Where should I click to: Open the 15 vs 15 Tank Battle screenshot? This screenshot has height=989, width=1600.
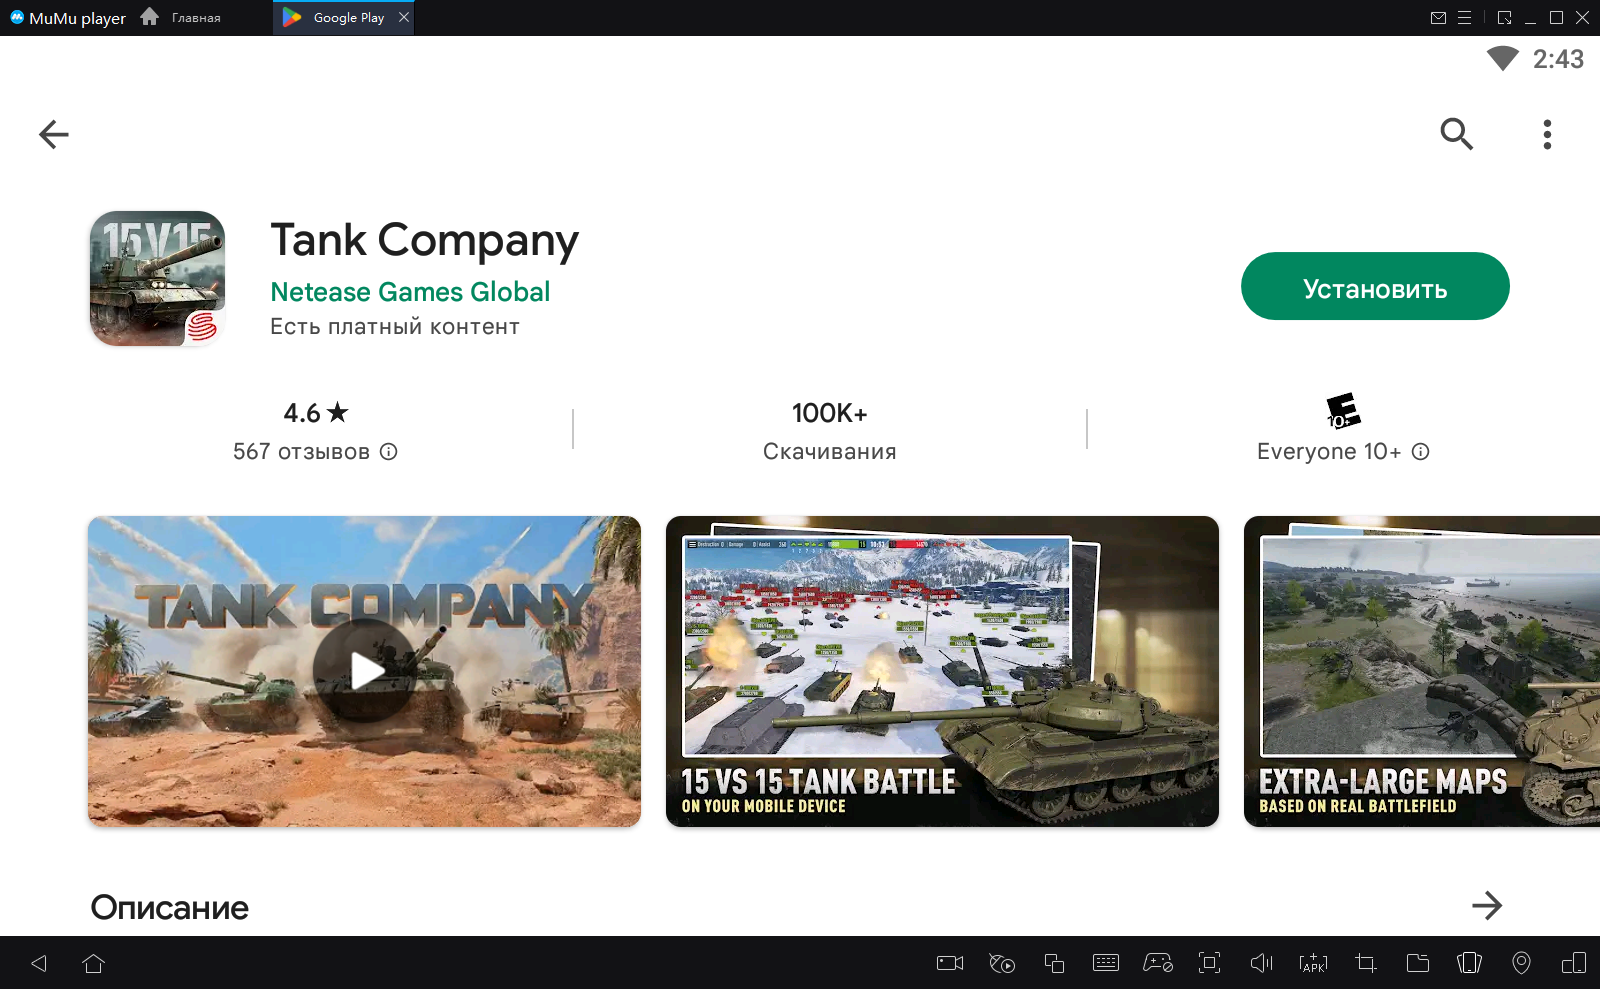tap(942, 671)
